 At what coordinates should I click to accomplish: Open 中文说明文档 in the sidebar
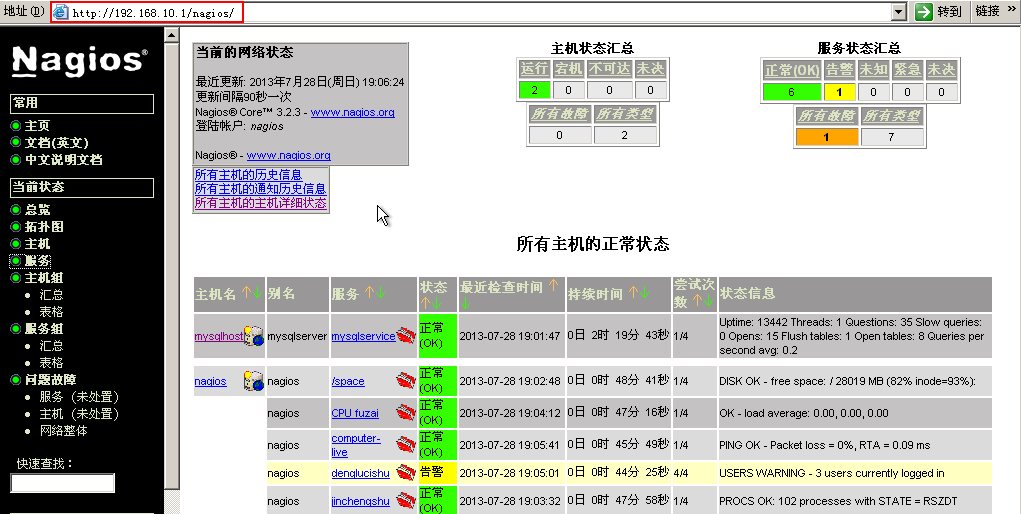pos(63,160)
